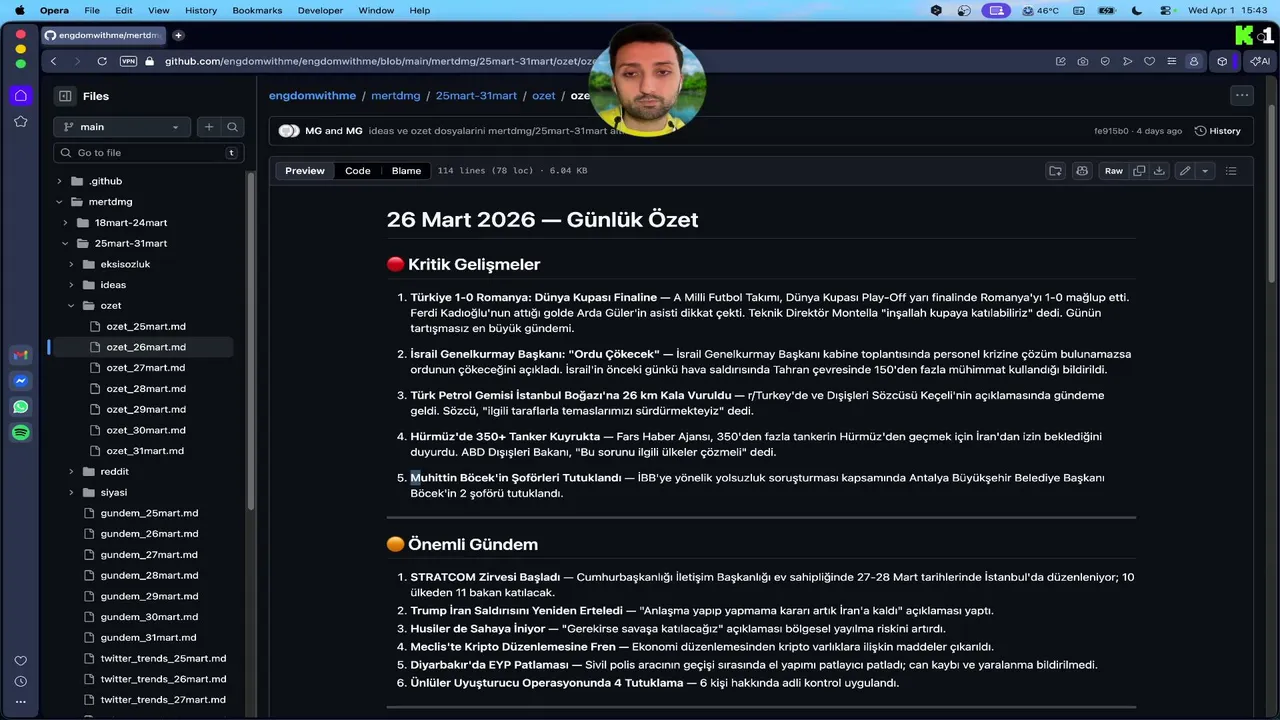Open the history clock icon in sidebar
This screenshot has width=1280, height=720.
[20, 682]
